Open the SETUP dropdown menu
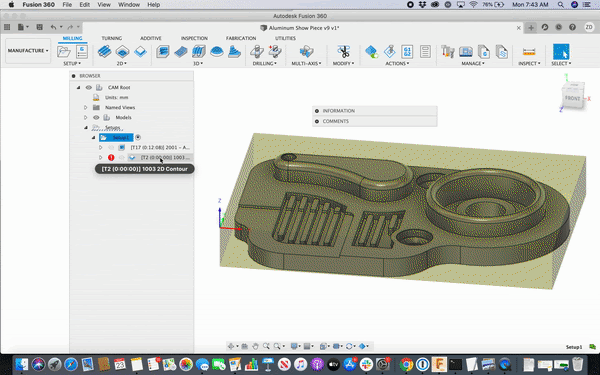 point(72,64)
